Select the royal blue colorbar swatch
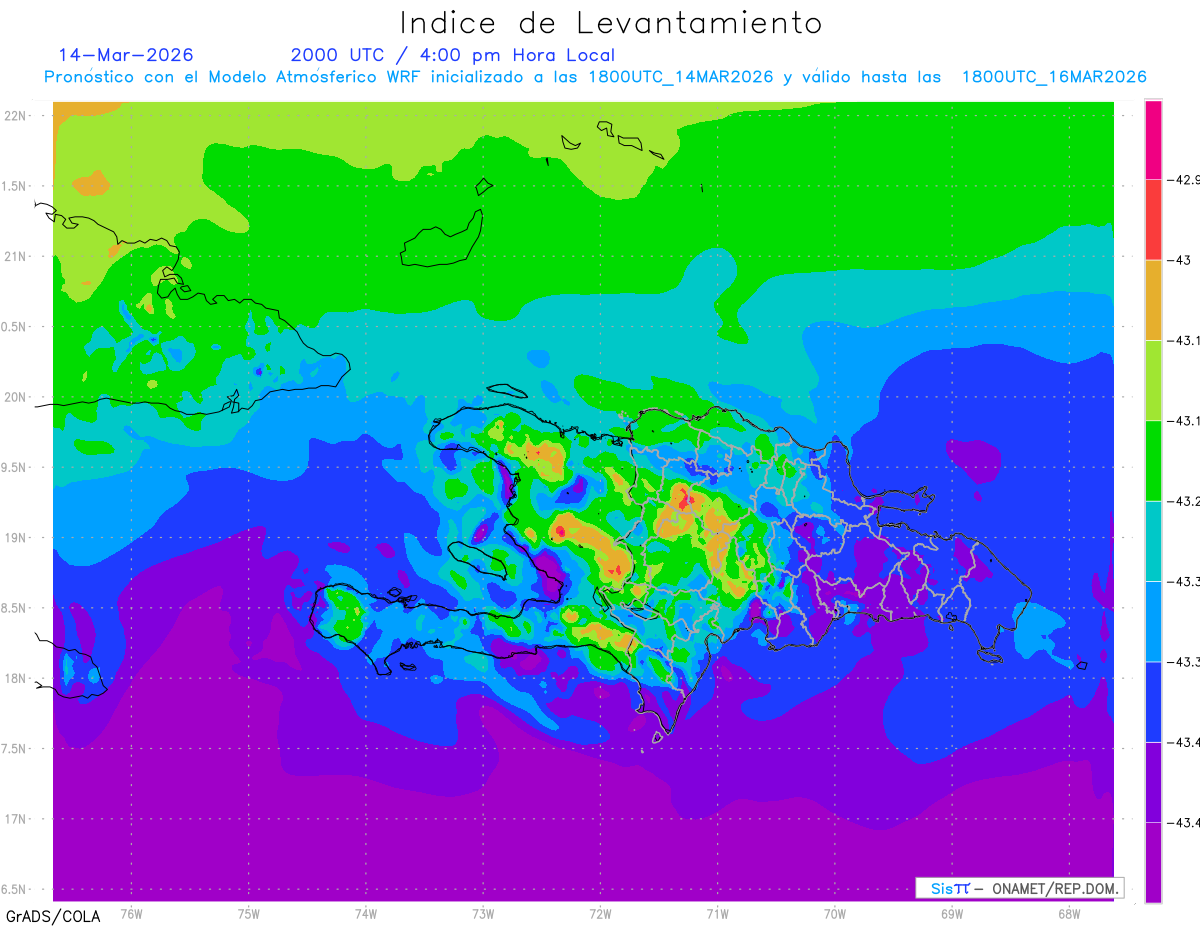 [x=1153, y=702]
